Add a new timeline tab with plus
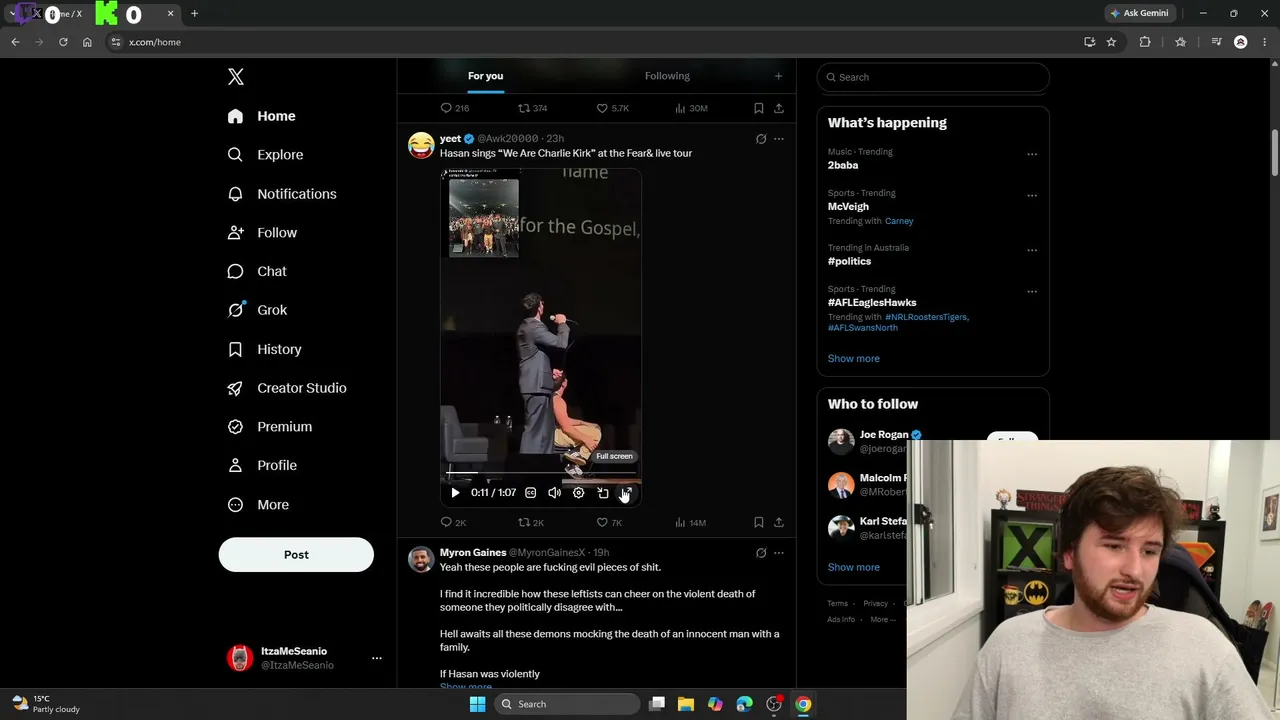This screenshot has height=720, width=1280. pyautogui.click(x=778, y=76)
